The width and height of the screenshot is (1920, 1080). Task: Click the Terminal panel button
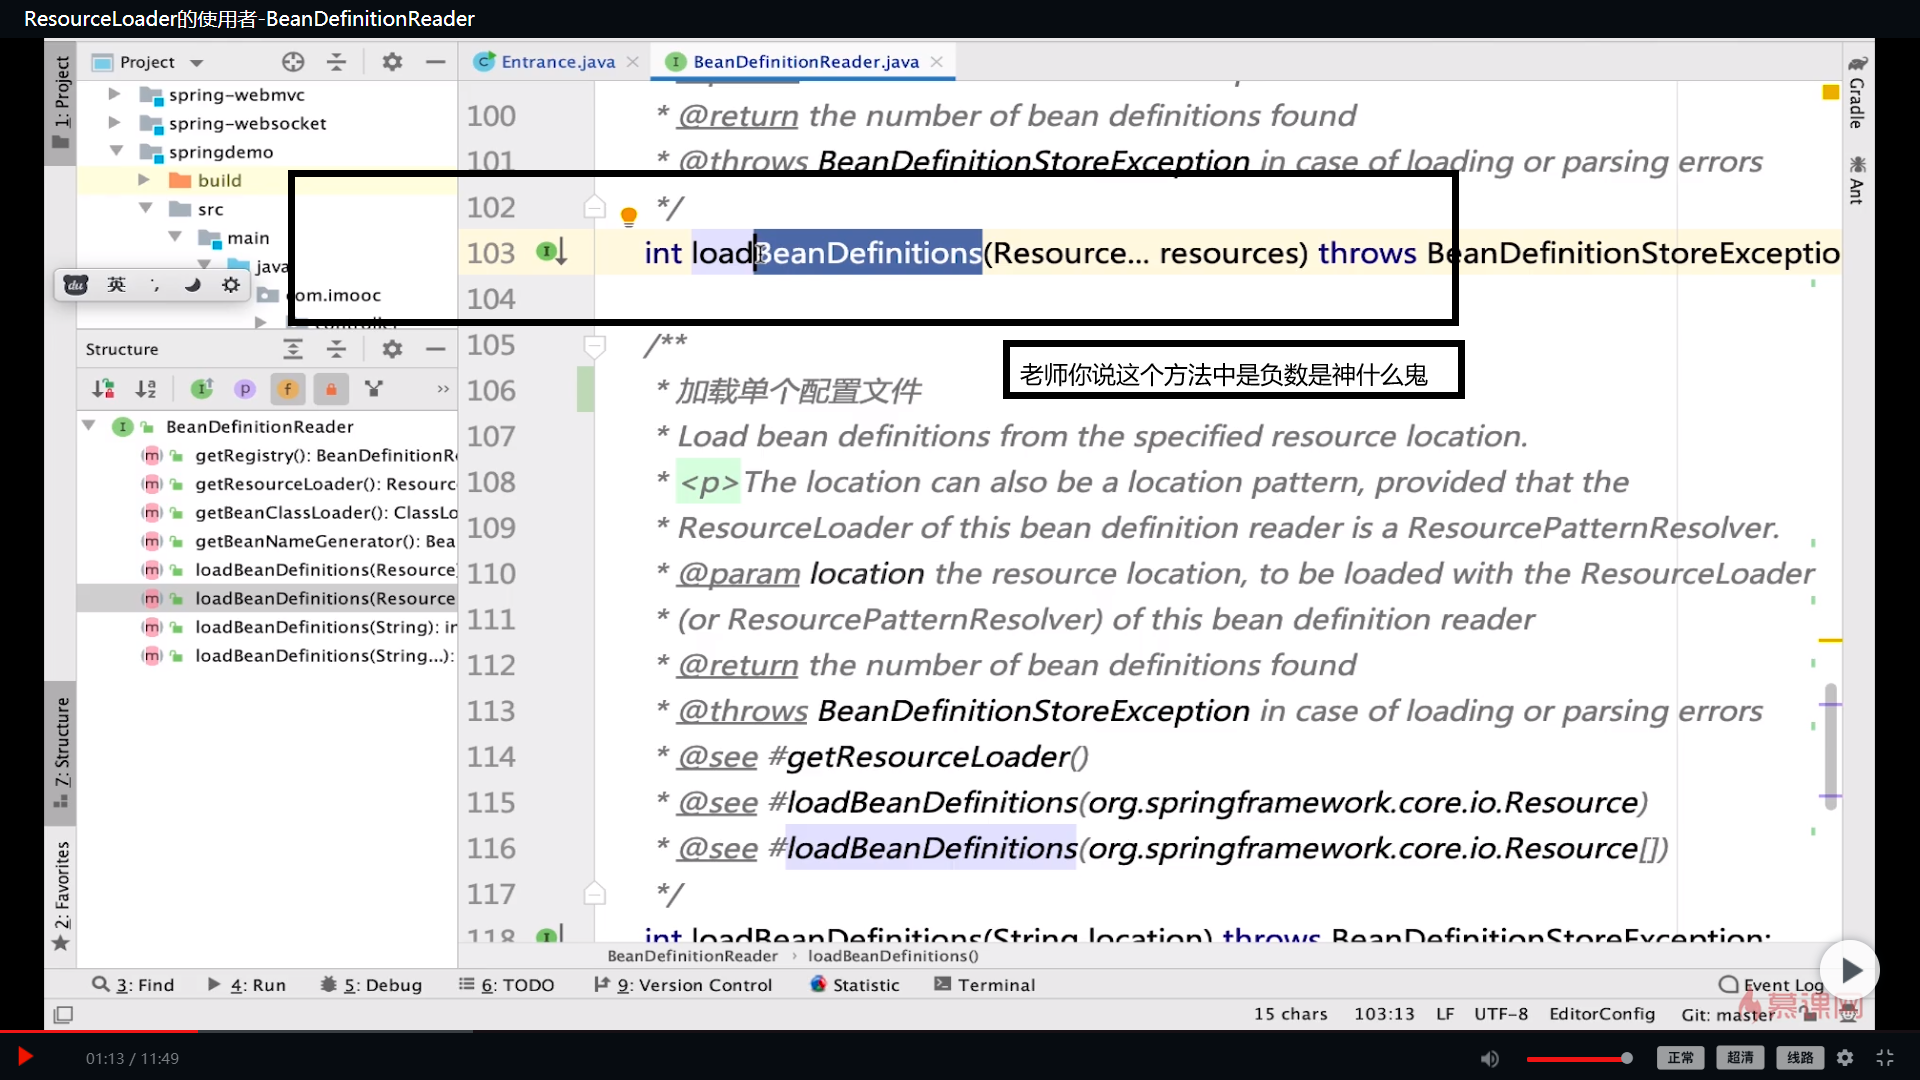coord(996,985)
